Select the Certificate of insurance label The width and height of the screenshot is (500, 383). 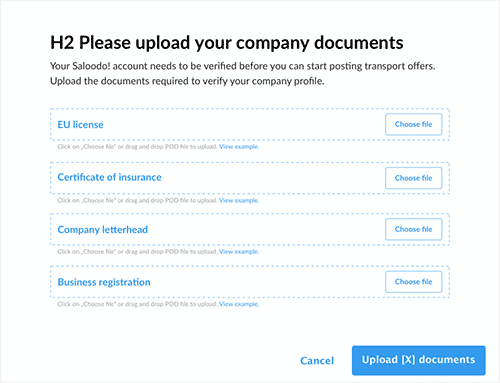109,177
